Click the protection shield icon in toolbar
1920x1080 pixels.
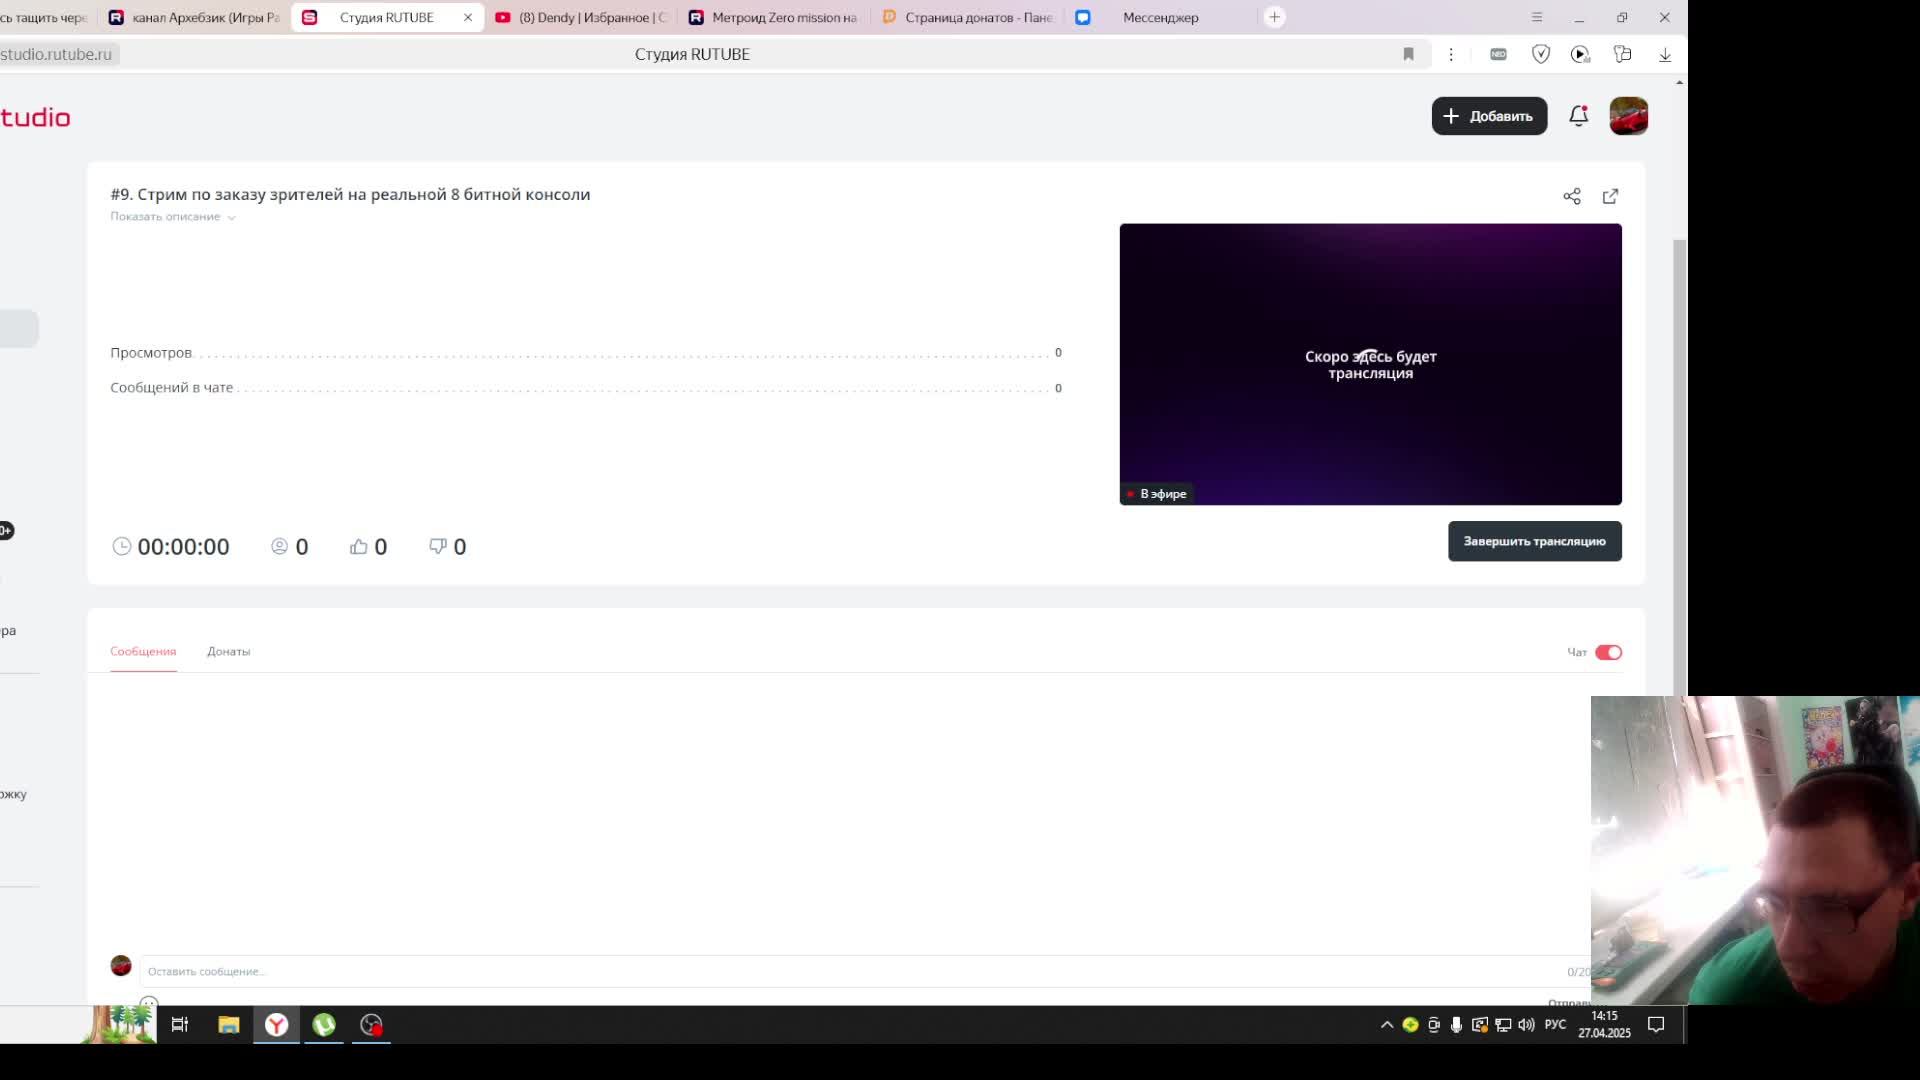coord(1540,54)
